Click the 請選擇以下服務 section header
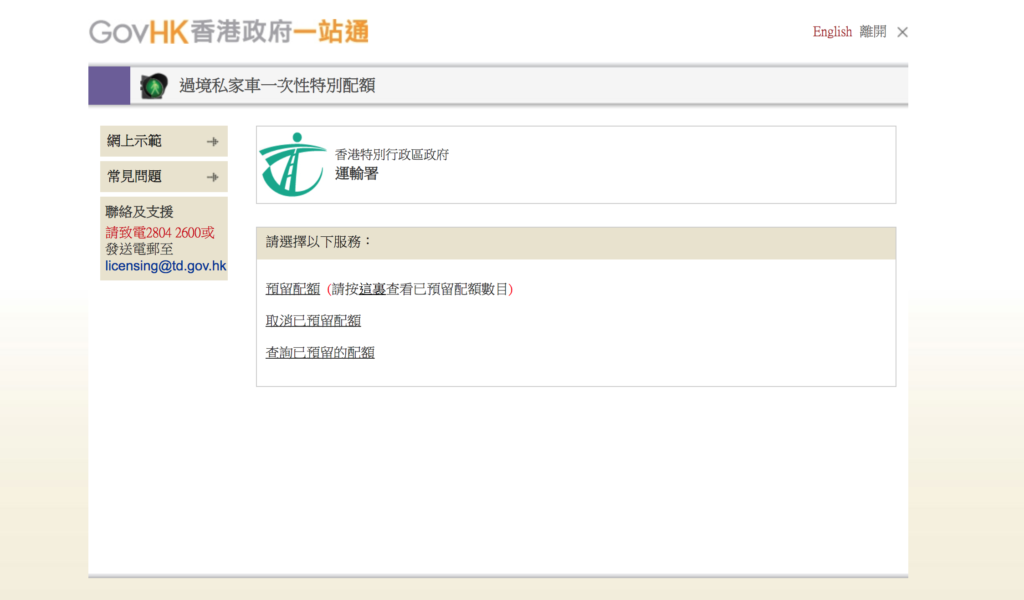The width and height of the screenshot is (1024, 600). (x=319, y=242)
